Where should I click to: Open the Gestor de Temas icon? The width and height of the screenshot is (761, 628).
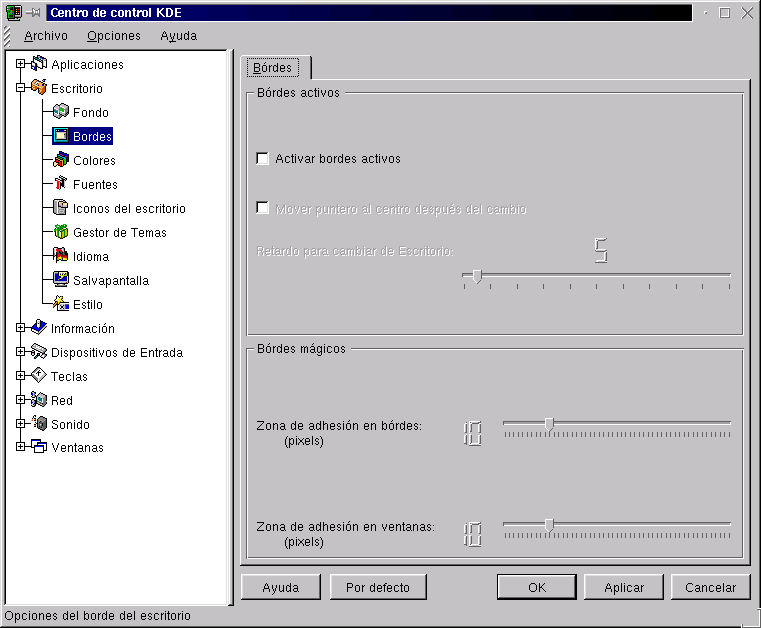pyautogui.click(x=60, y=232)
